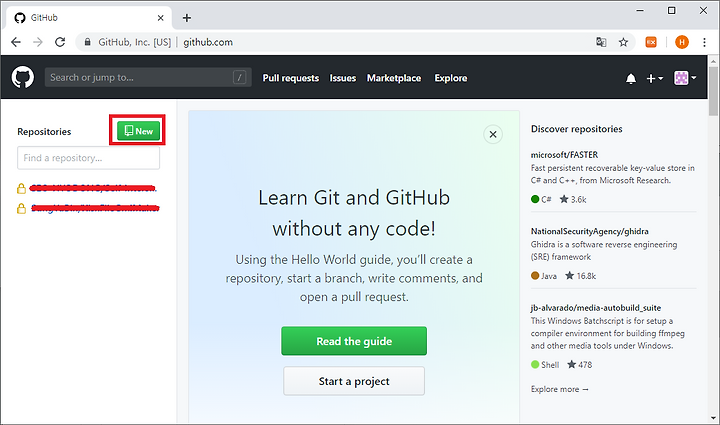This screenshot has width=720, height=425.
Task: Click the Explore more link
Action: [x=559, y=389]
